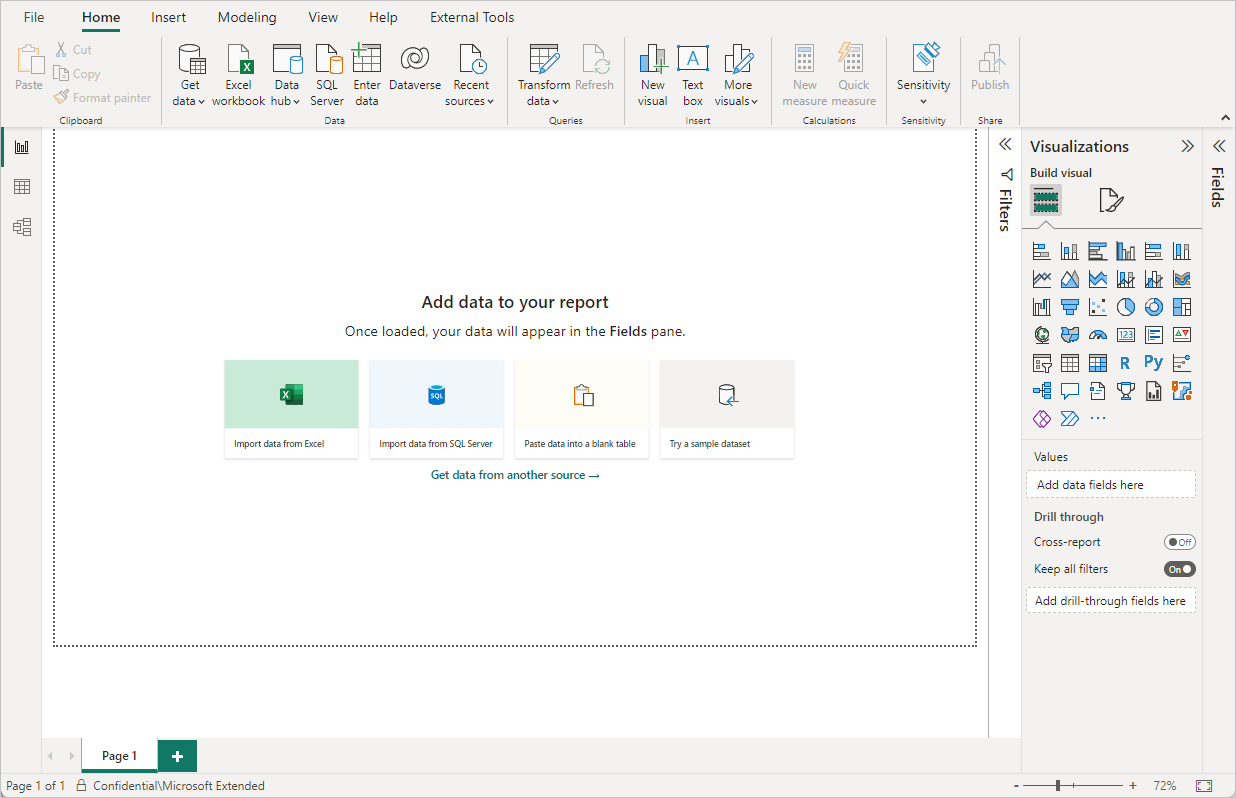Open Model view in left sidebar

(21, 227)
